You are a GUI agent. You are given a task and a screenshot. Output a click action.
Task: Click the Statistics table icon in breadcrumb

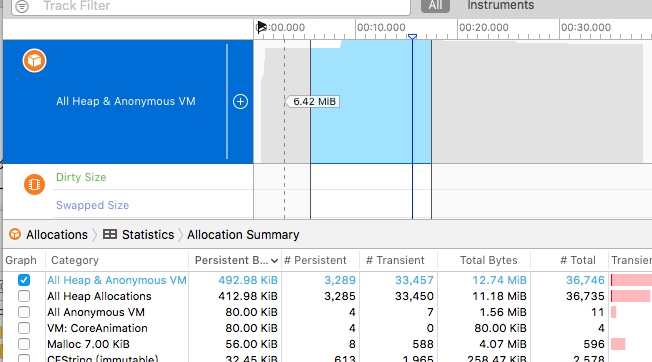tap(110, 234)
